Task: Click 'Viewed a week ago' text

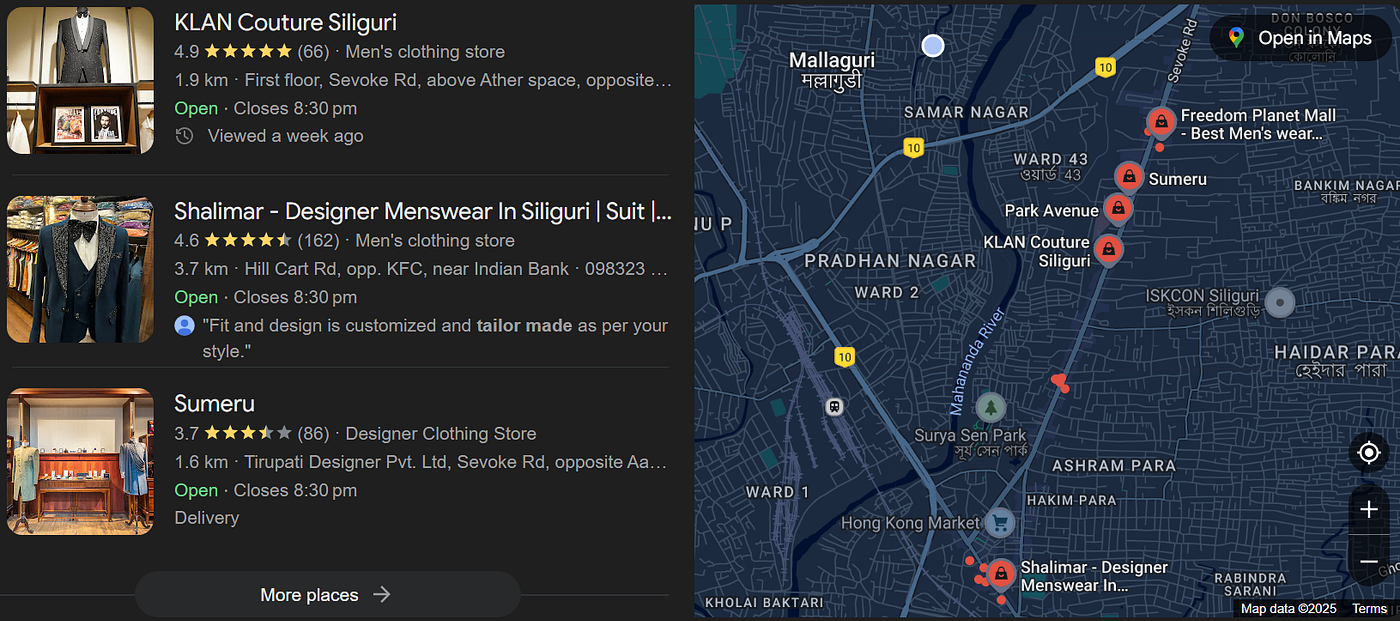Action: pos(285,136)
